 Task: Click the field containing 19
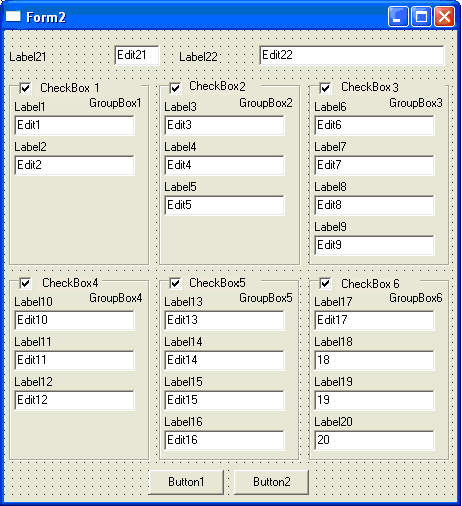374,400
